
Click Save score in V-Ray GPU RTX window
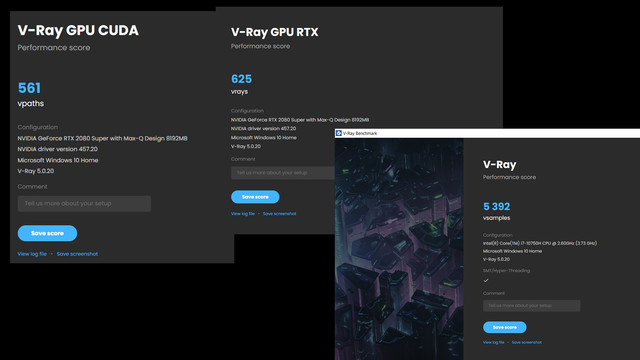tap(255, 197)
